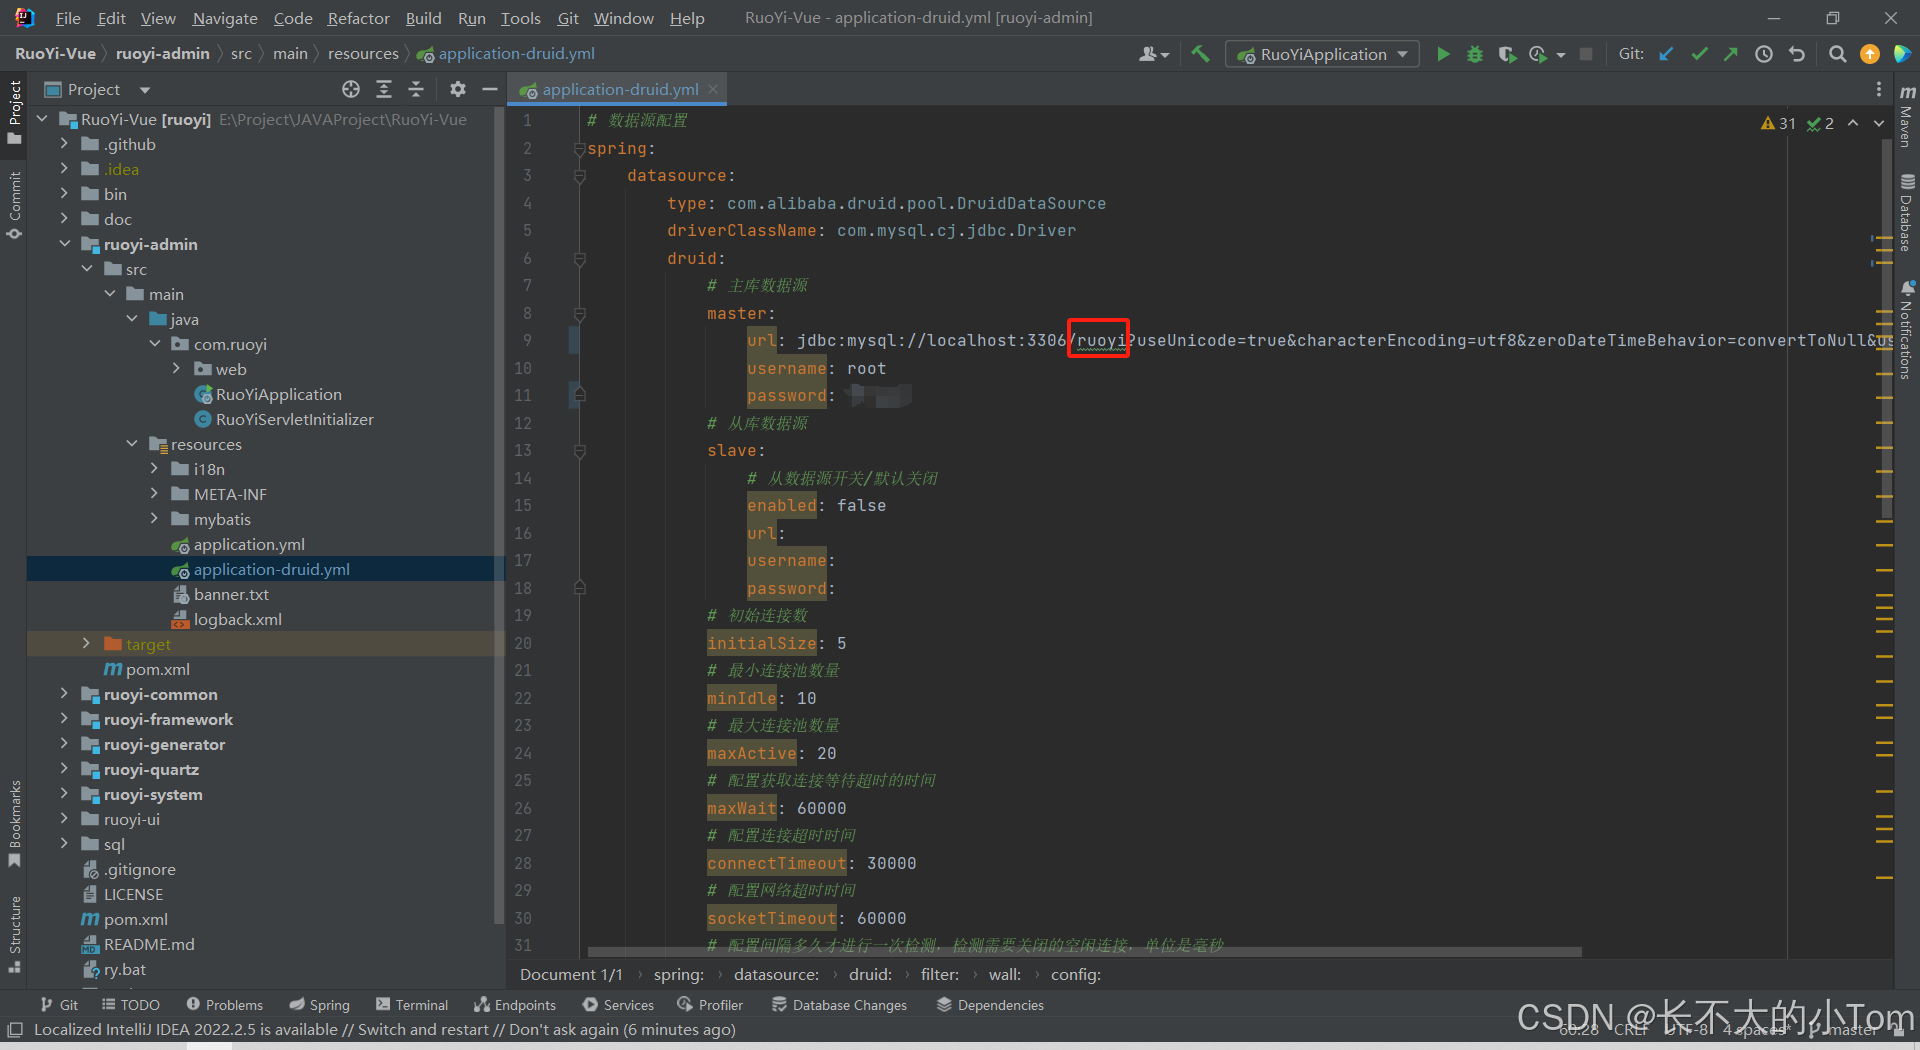Open the Dependencies tool window
Screen dimensions: 1920x1050
[990, 1005]
